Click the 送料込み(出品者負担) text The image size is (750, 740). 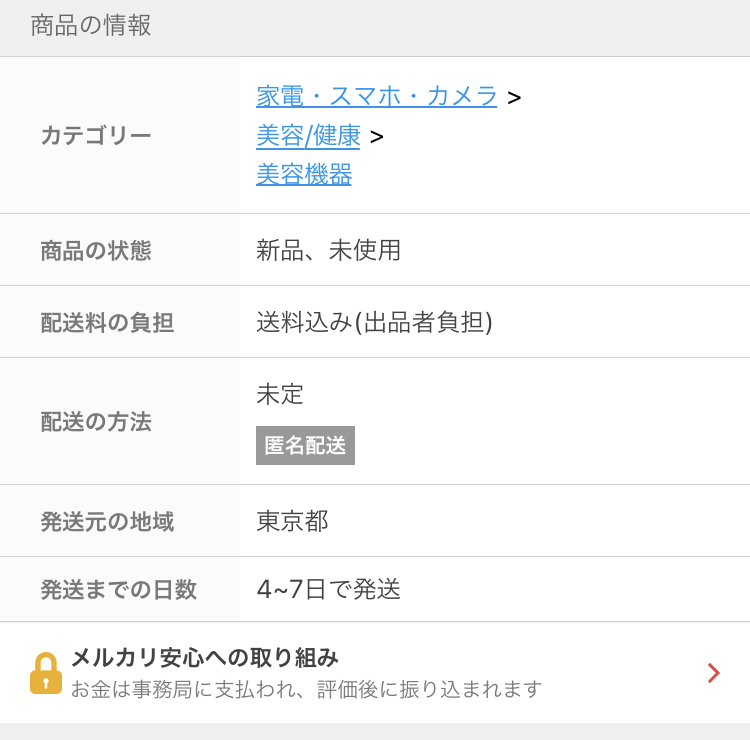click(x=374, y=322)
